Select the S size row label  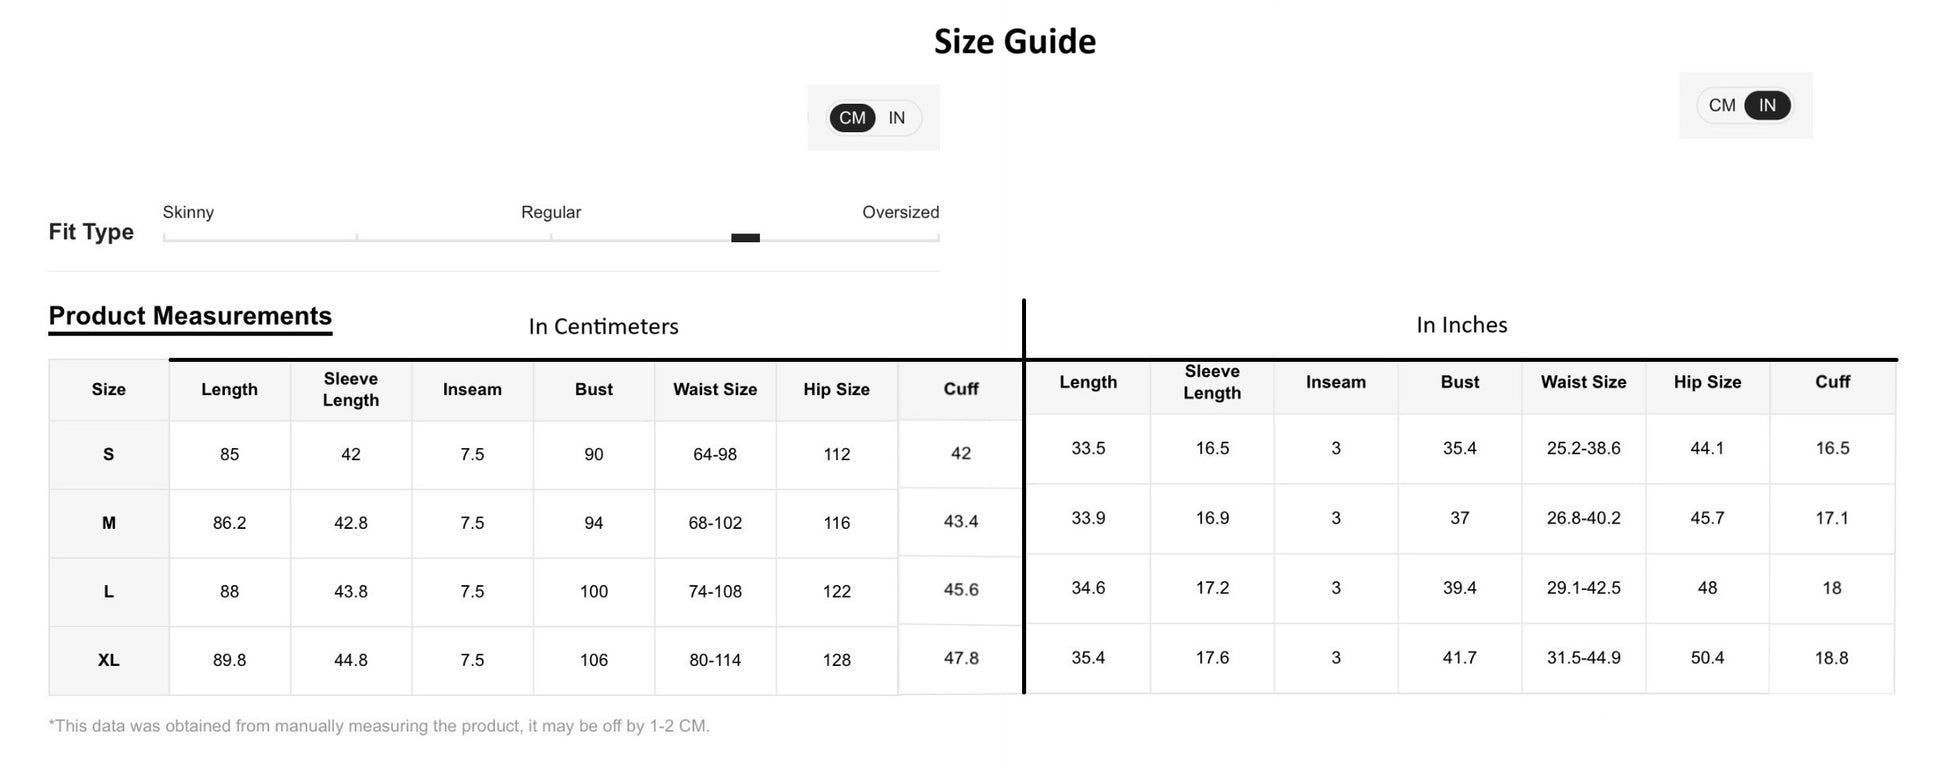108,454
